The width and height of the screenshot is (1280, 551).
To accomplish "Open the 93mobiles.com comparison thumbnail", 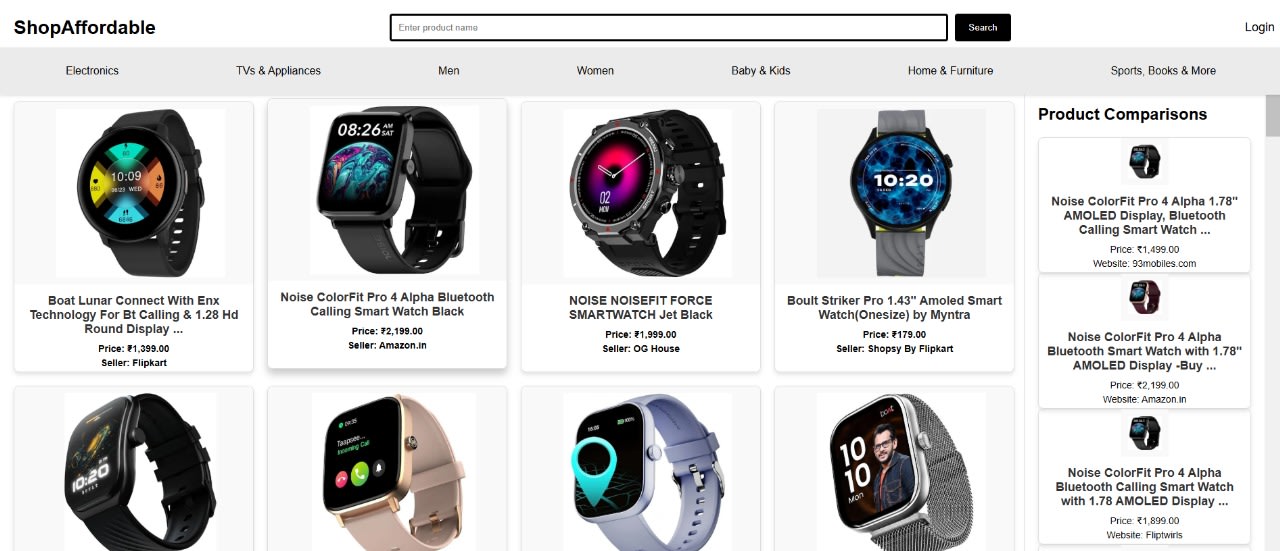I will pos(1144,163).
